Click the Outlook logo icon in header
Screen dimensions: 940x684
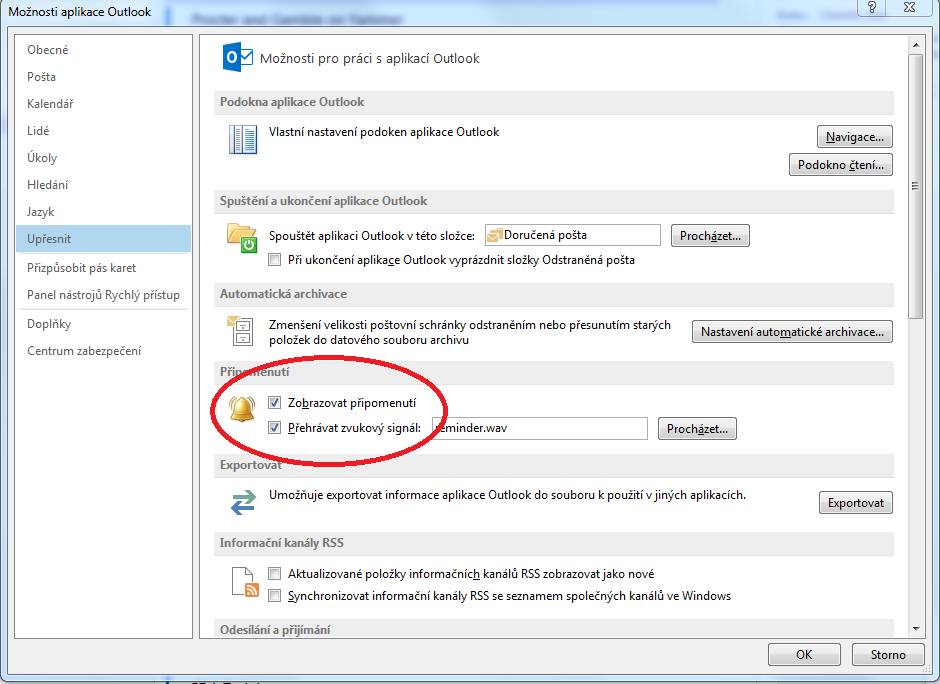point(238,58)
